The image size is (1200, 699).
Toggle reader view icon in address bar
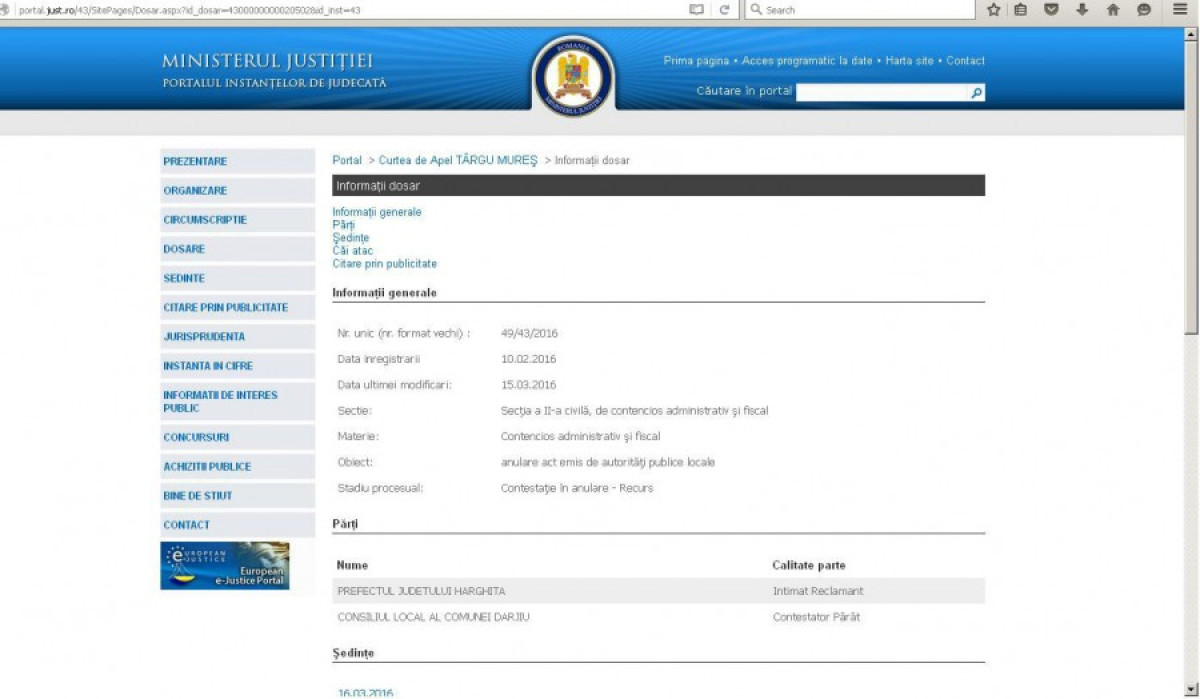(x=696, y=10)
